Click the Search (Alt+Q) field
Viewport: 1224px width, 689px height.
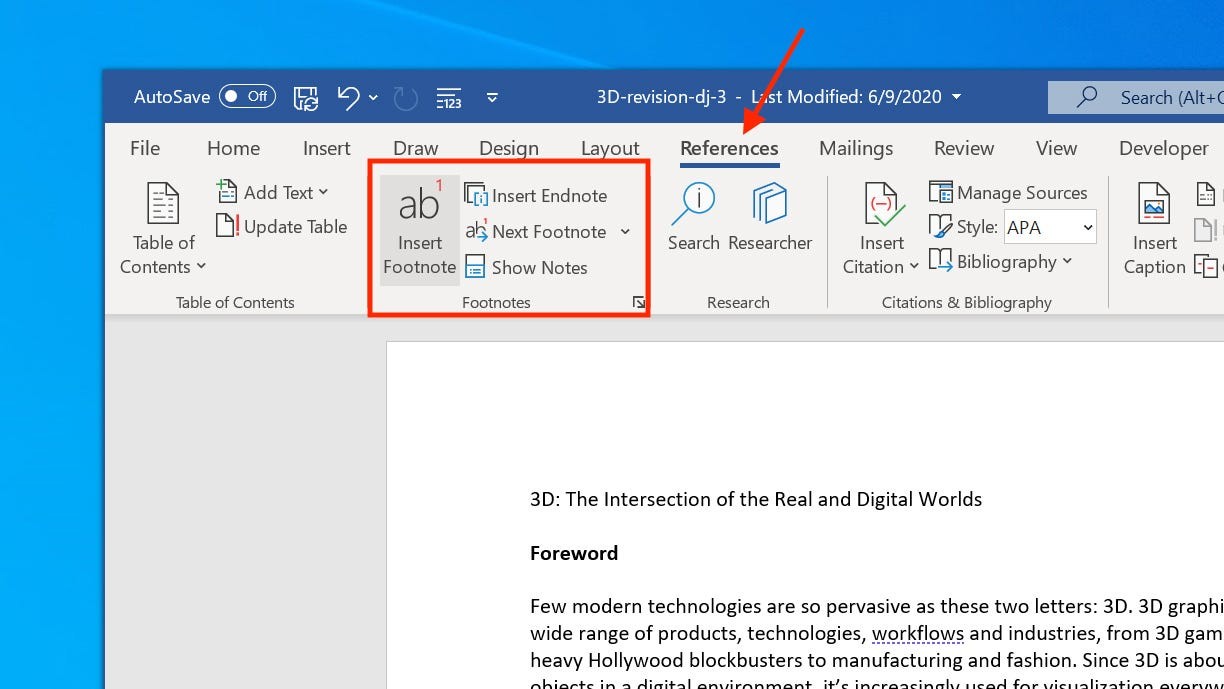click(1150, 97)
